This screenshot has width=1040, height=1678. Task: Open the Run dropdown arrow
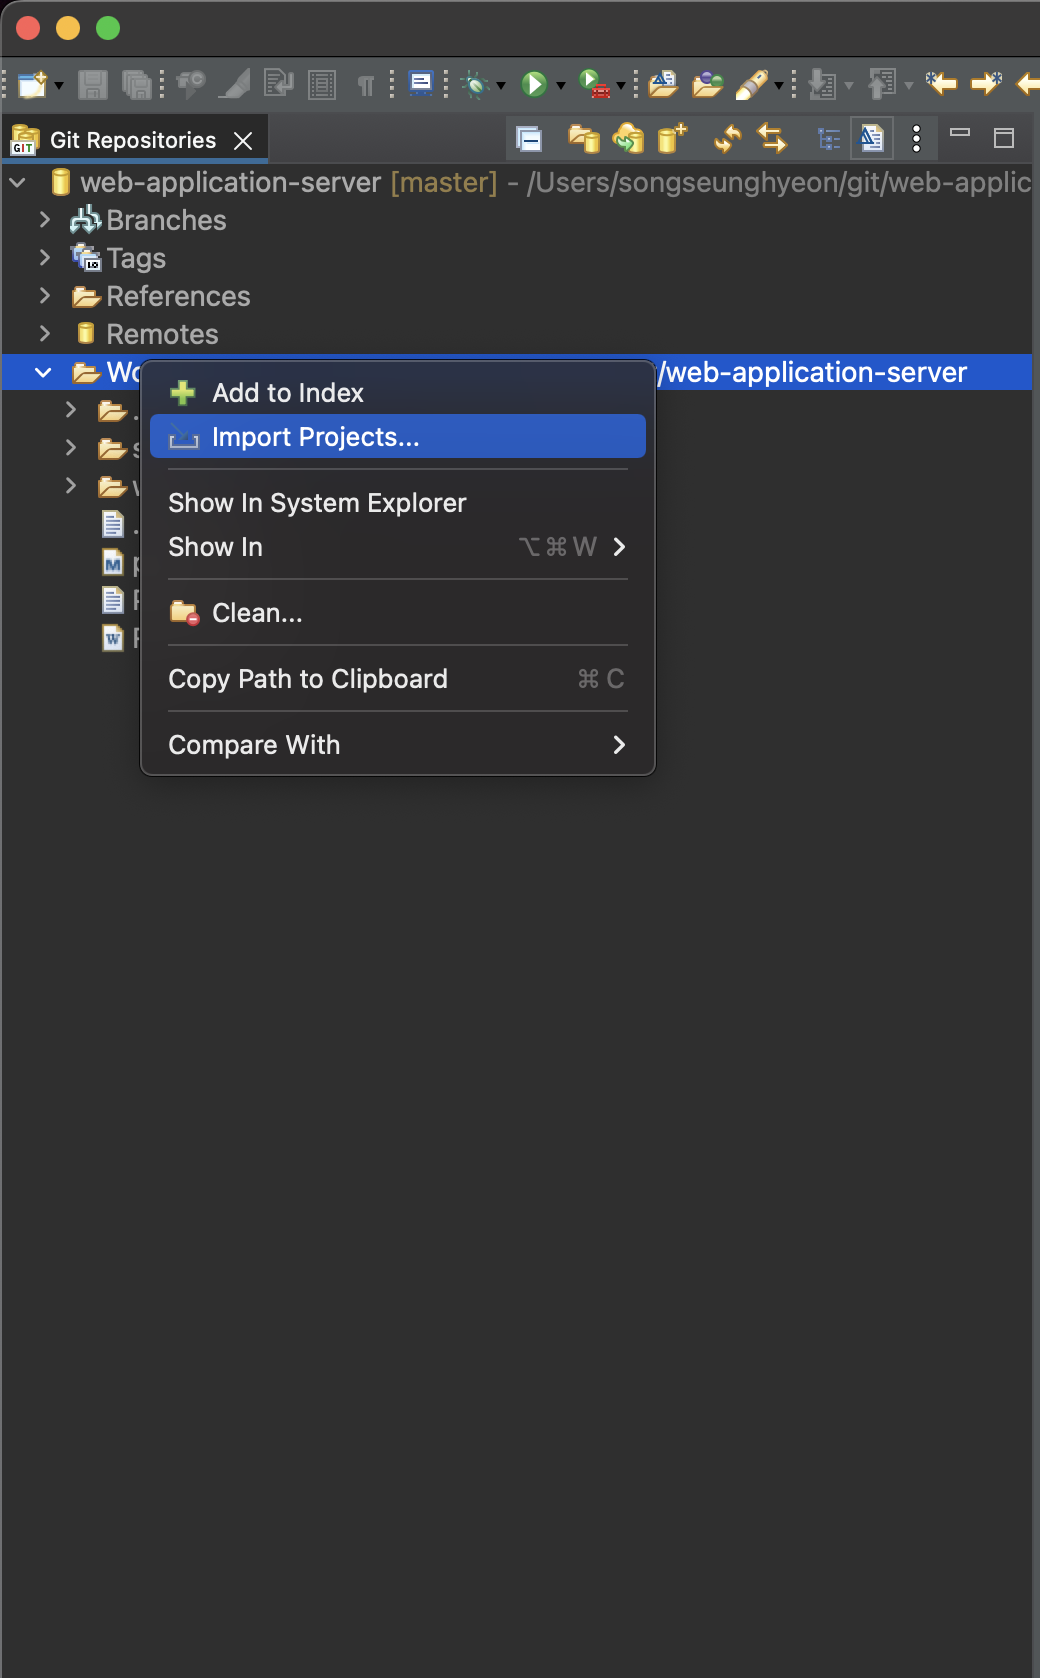point(561,85)
